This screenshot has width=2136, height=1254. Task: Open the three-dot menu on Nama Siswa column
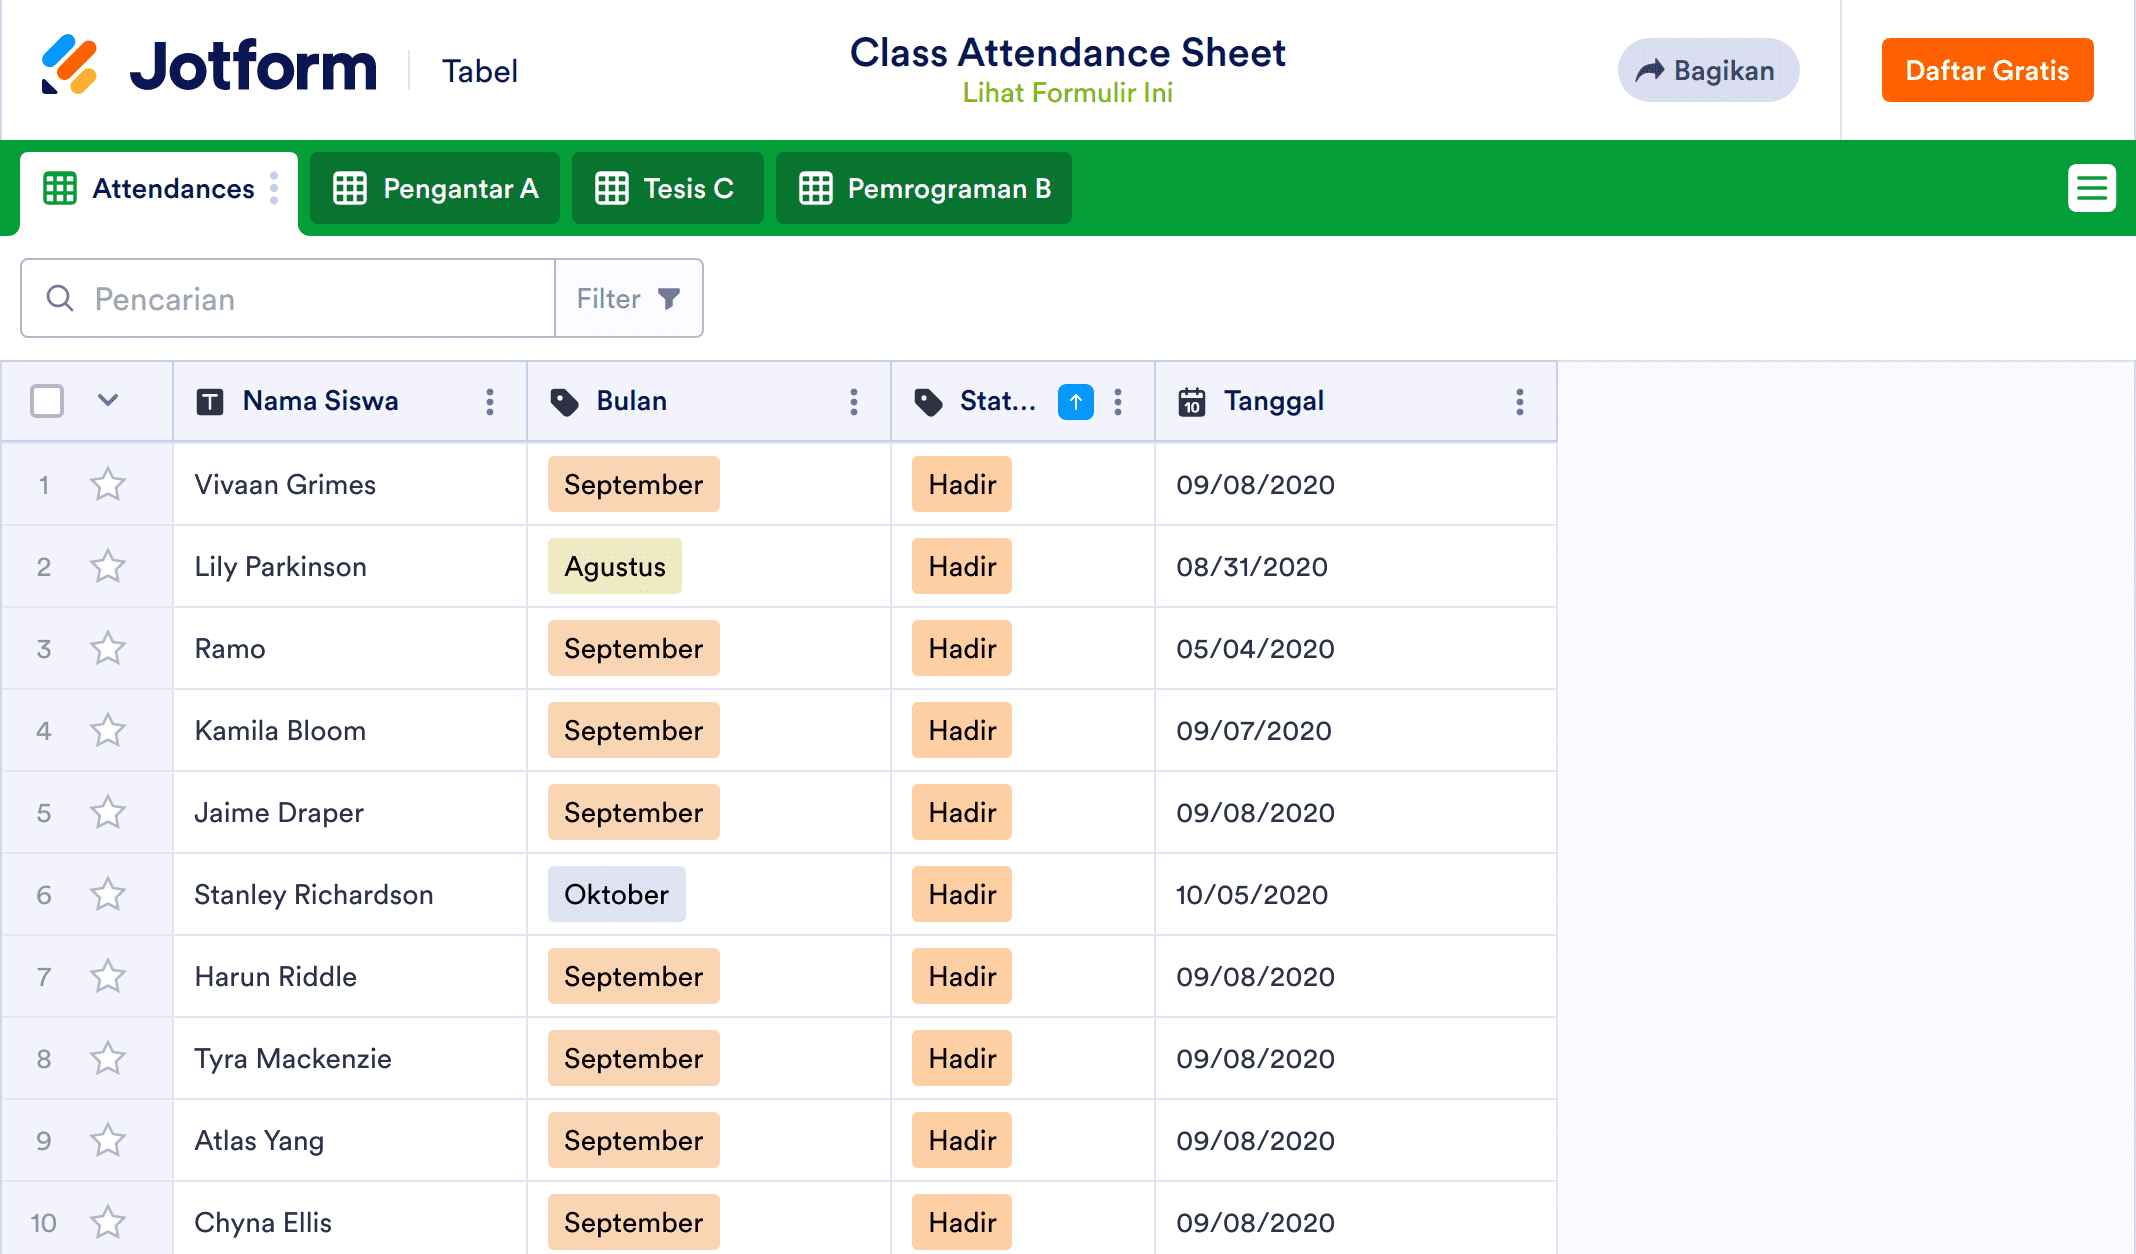pyautogui.click(x=490, y=401)
